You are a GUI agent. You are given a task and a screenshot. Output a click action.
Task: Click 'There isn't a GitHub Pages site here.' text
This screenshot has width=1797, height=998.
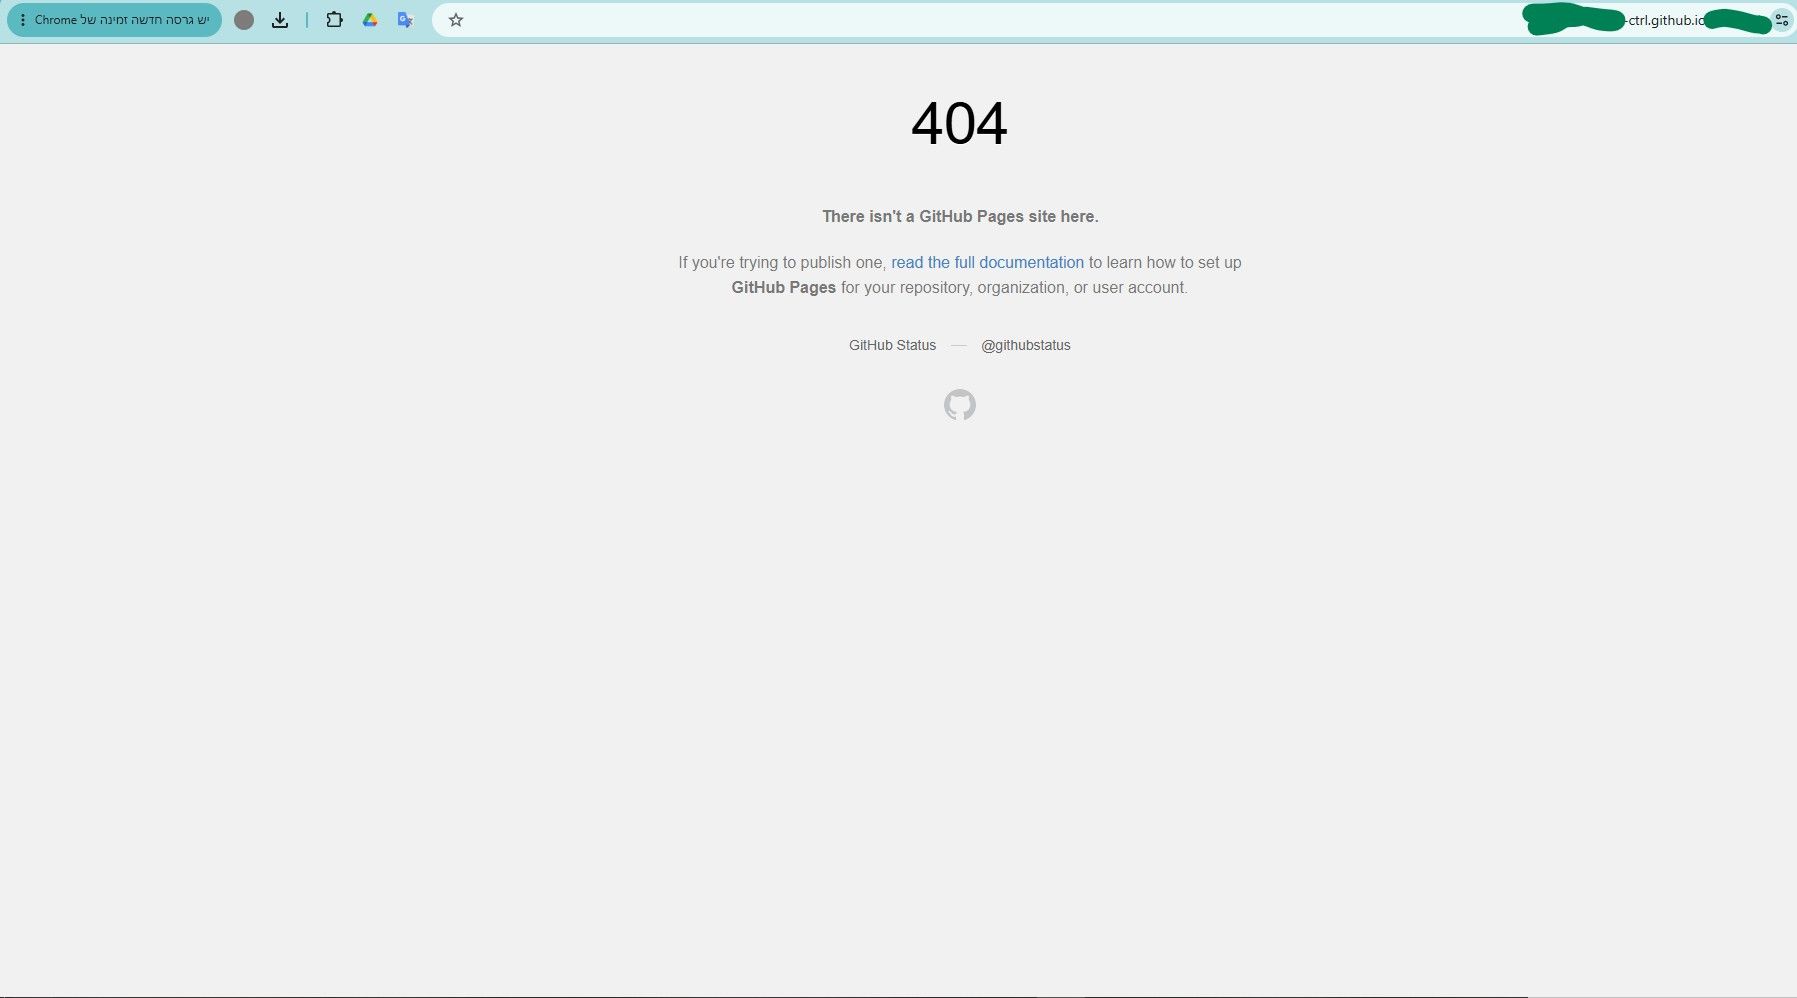pyautogui.click(x=960, y=216)
